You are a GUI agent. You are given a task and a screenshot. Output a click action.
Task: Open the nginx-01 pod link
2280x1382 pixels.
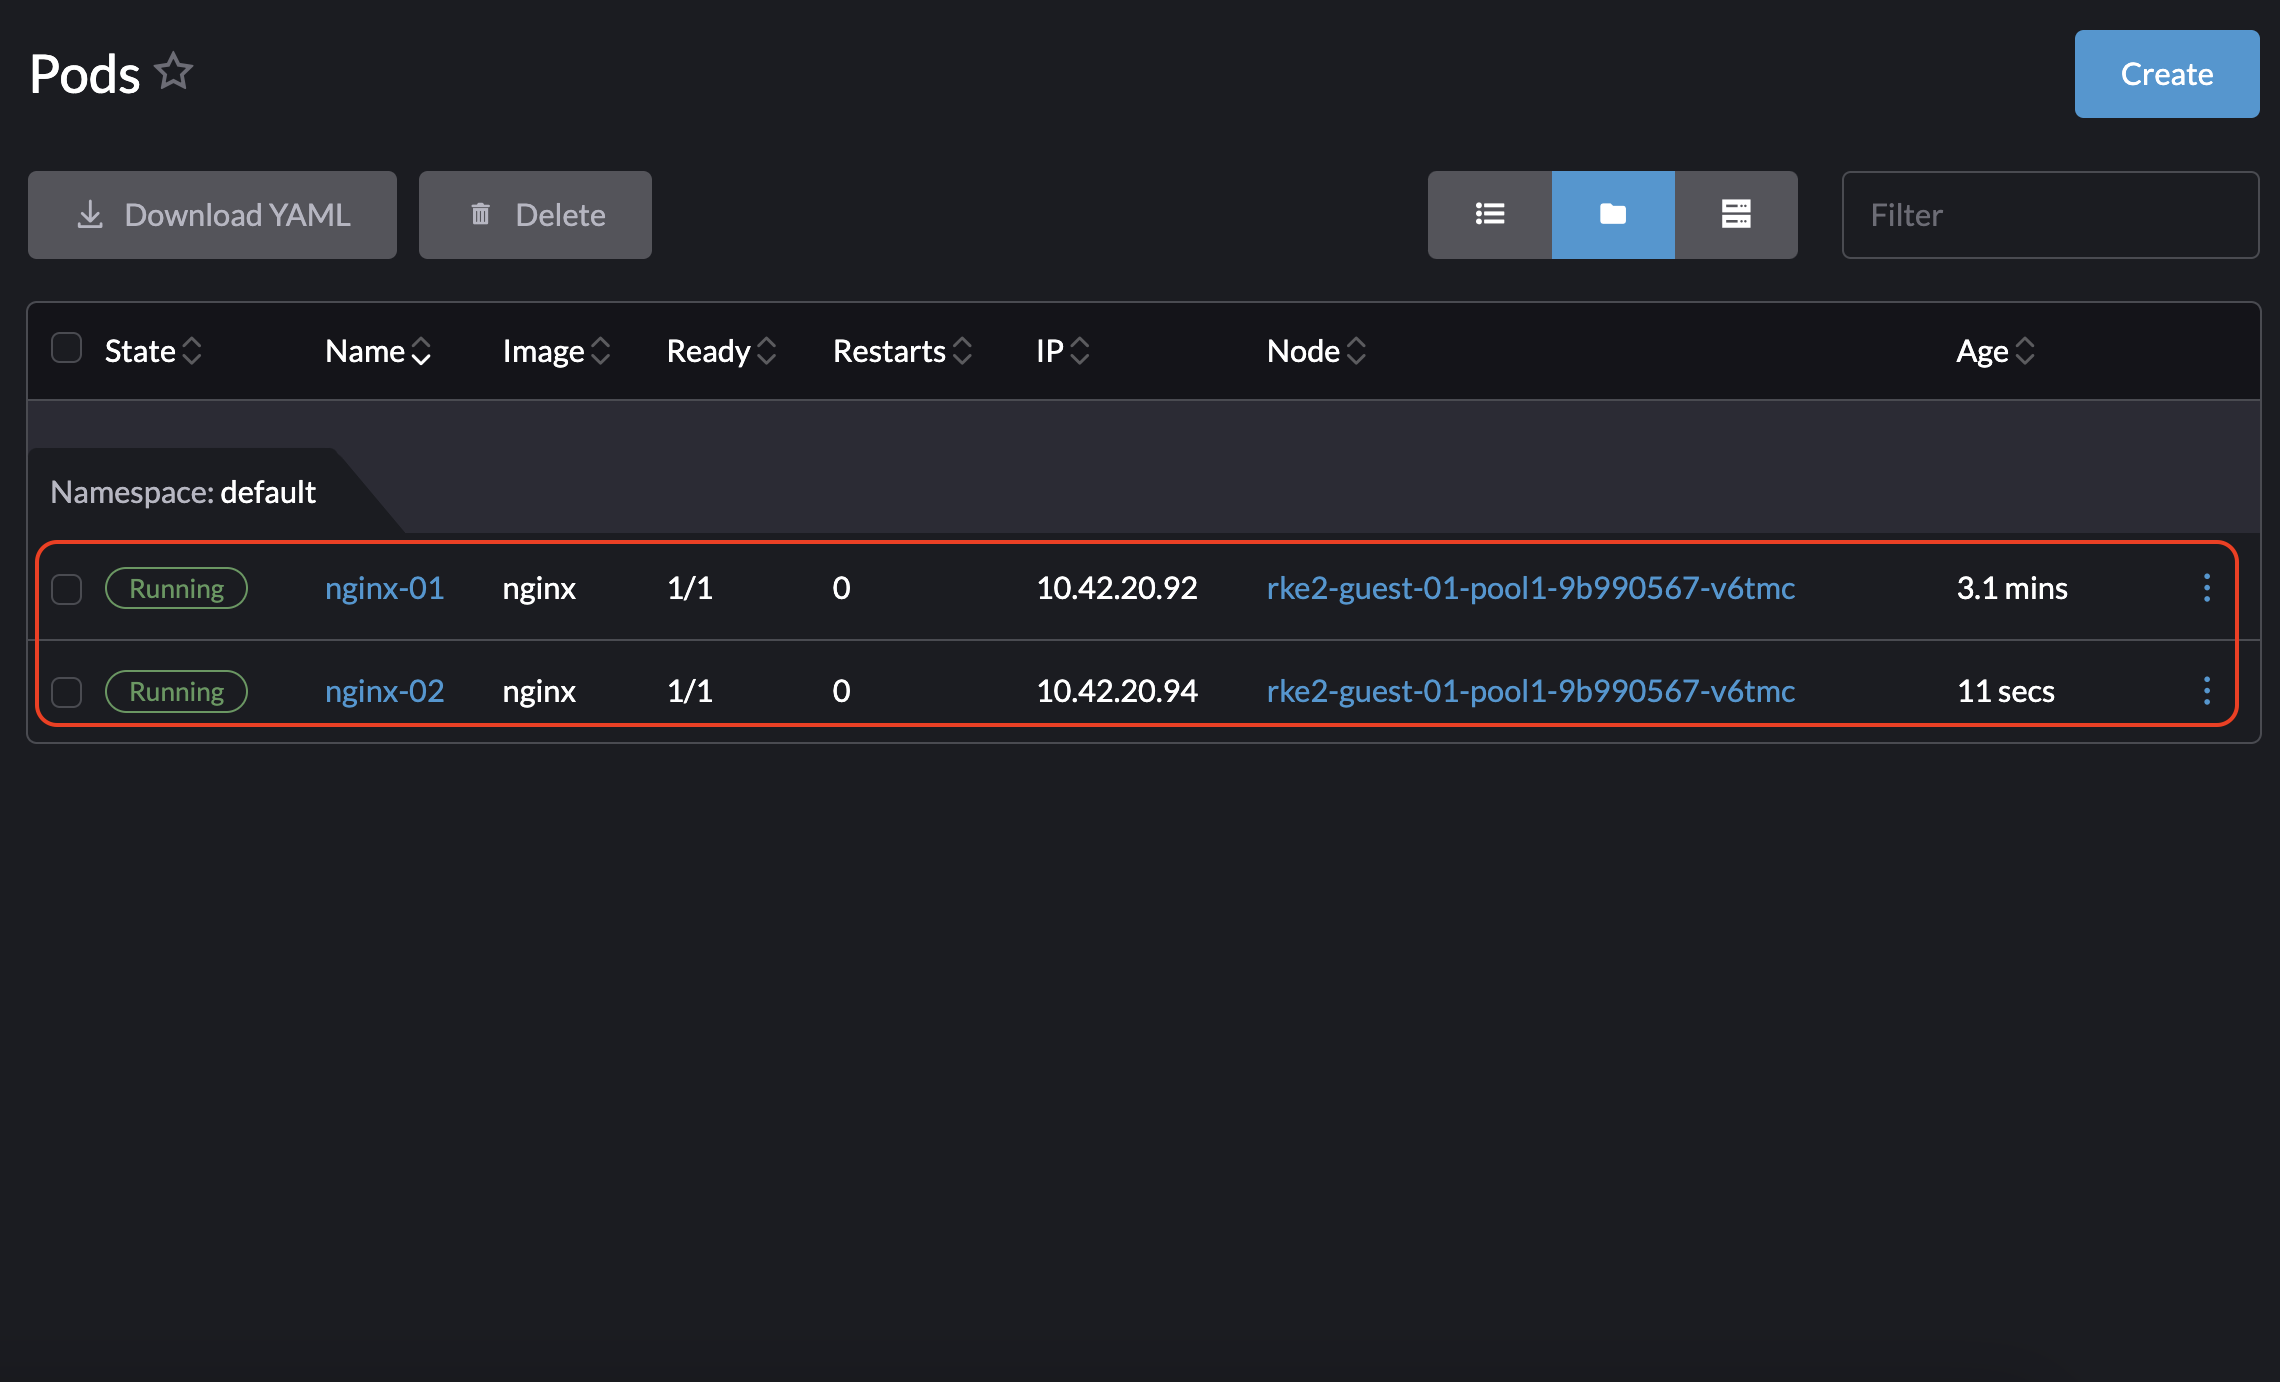tap(384, 588)
